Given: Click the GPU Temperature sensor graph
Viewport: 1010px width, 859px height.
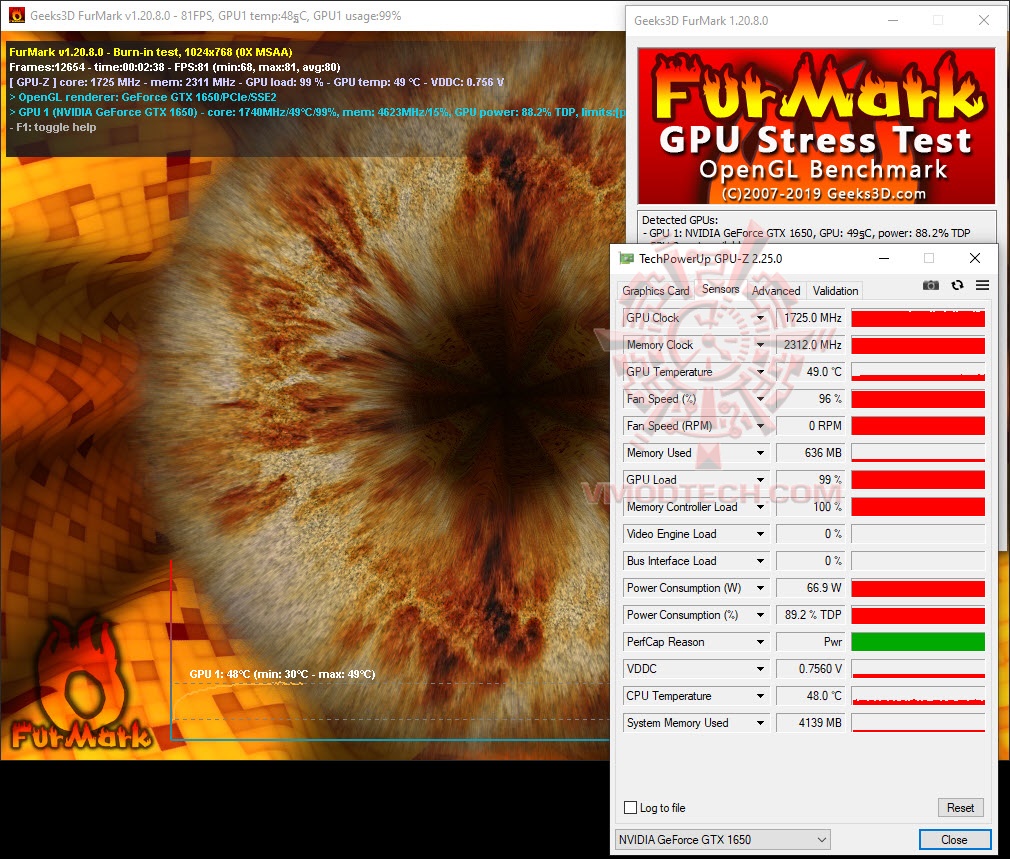Looking at the screenshot, I should pyautogui.click(x=918, y=372).
